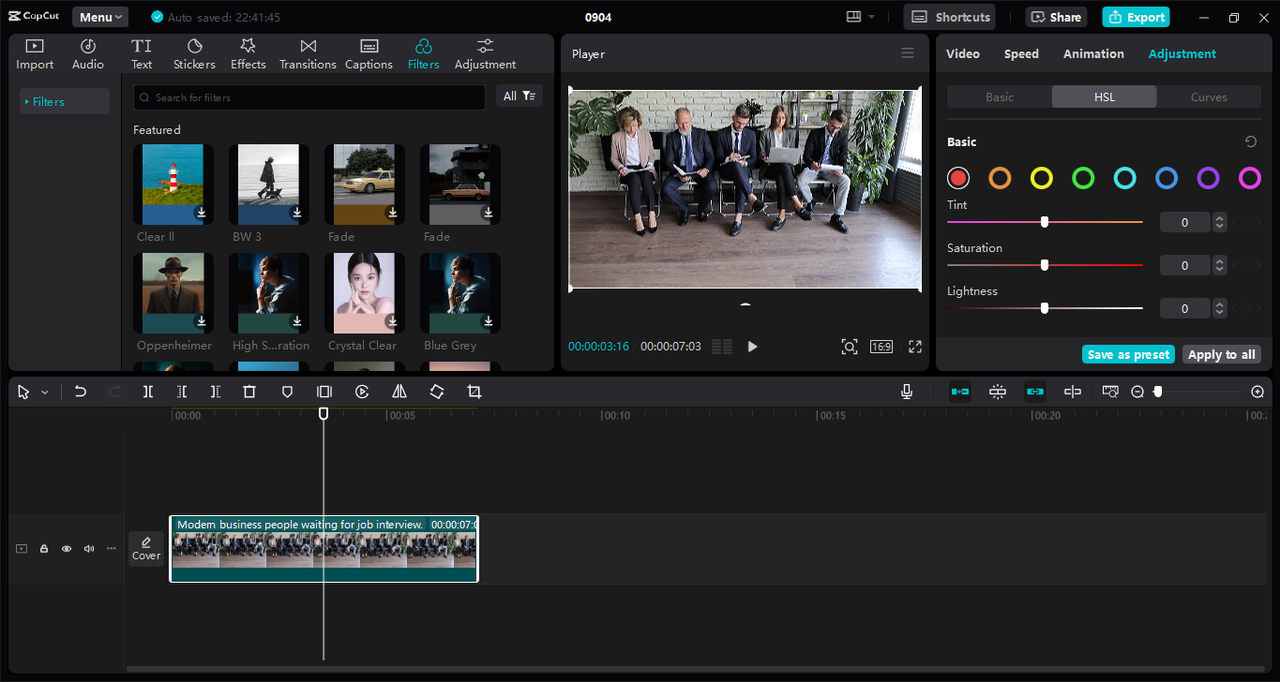
Task: Select the Oppenheimer filter thumbnail
Action: coord(173,293)
